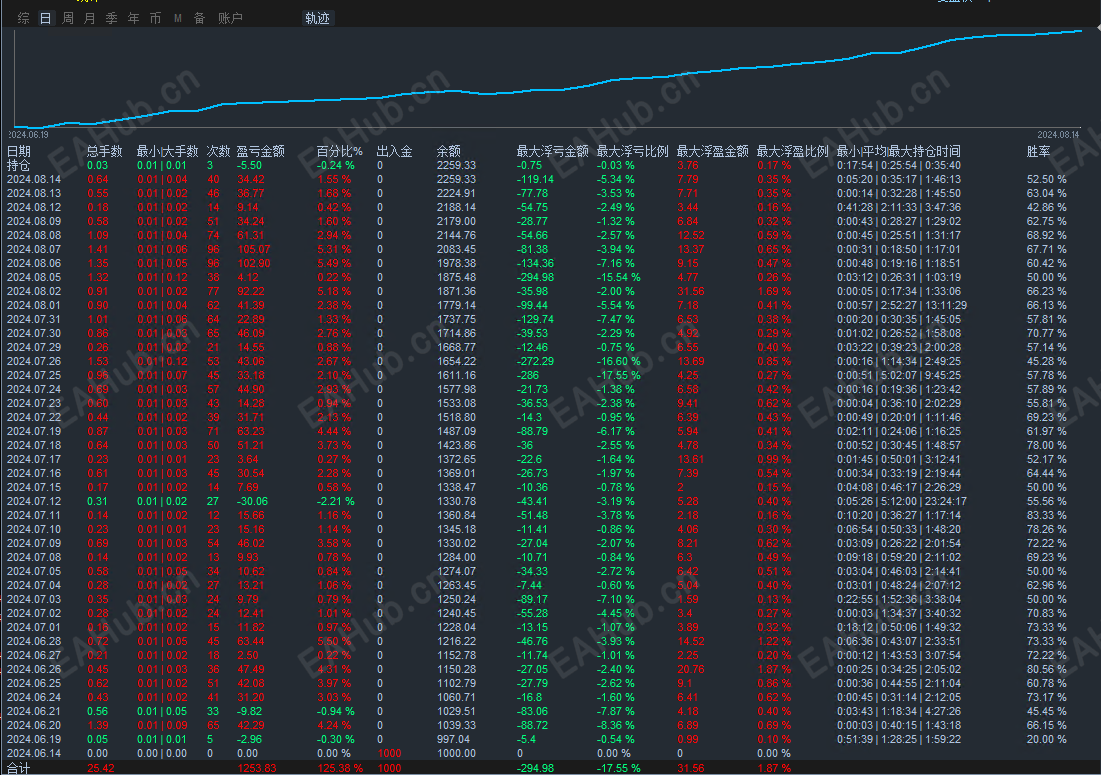The image size is (1101, 775).
Task: Switch to the 综 summary tab
Action: (23, 18)
